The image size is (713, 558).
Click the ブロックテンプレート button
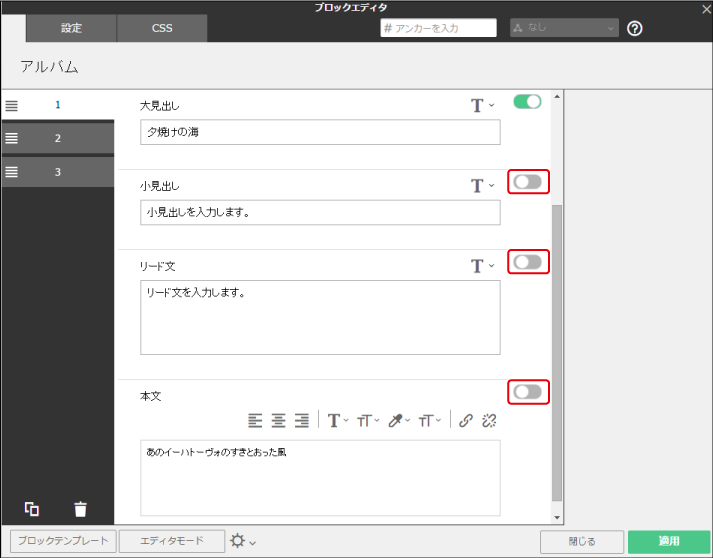click(63, 541)
